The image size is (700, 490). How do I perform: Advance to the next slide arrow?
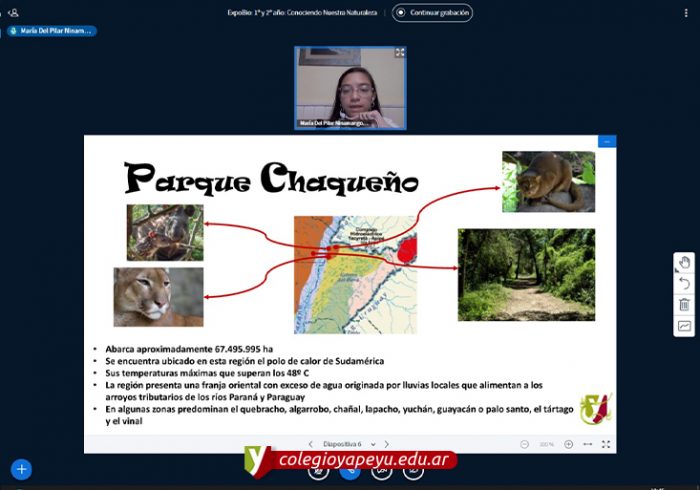(386, 444)
